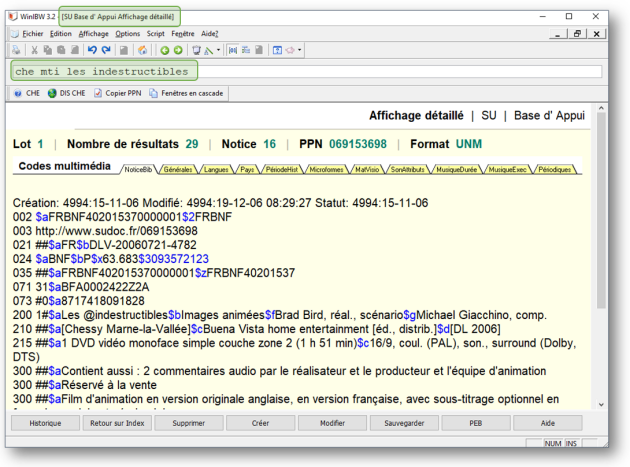
Task: Open the Script menu
Action: pyautogui.click(x=155, y=34)
